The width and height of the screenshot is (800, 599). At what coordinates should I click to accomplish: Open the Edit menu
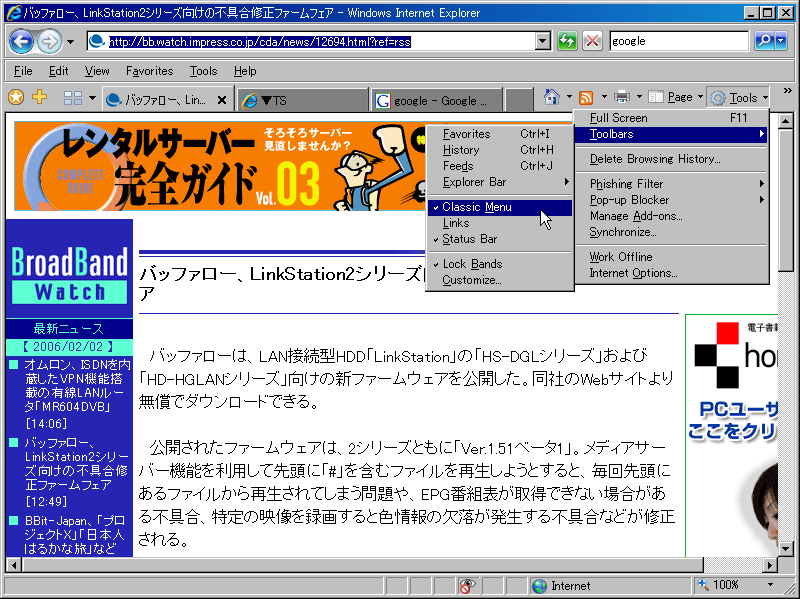tap(59, 71)
